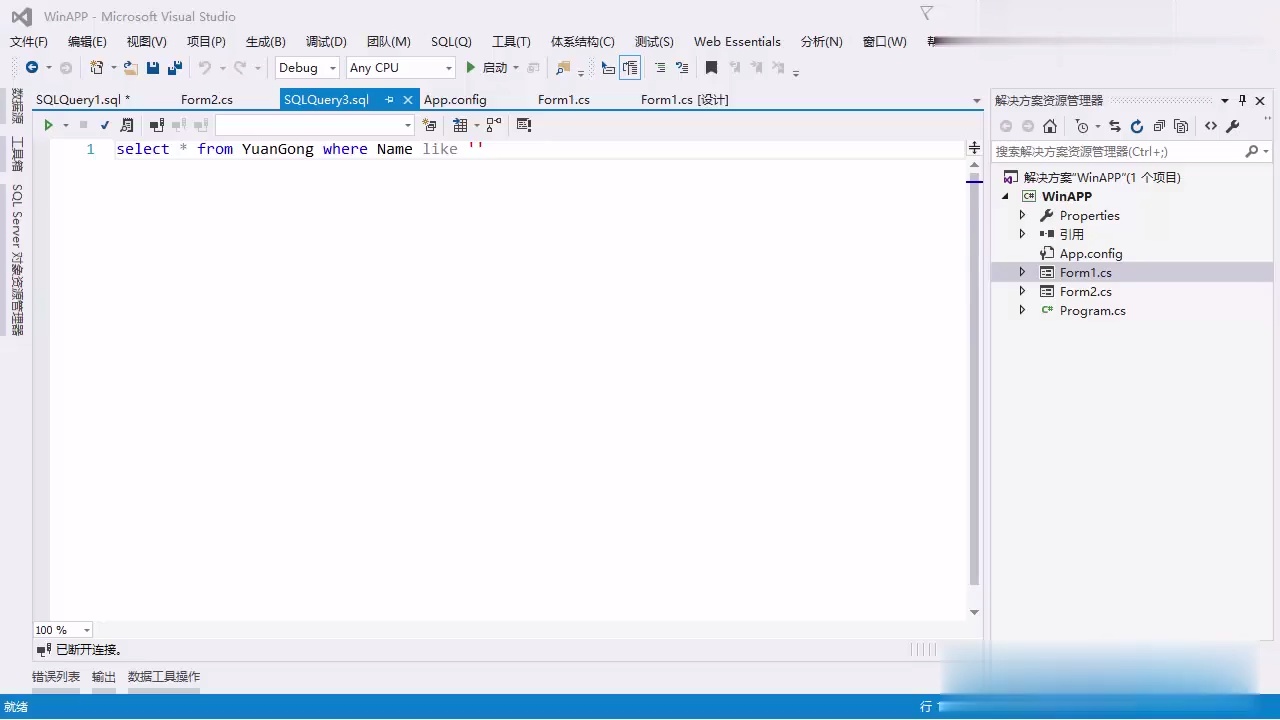This screenshot has width=1280, height=720.
Task: Pin the SQLQuery3.sql tab
Action: pyautogui.click(x=389, y=100)
